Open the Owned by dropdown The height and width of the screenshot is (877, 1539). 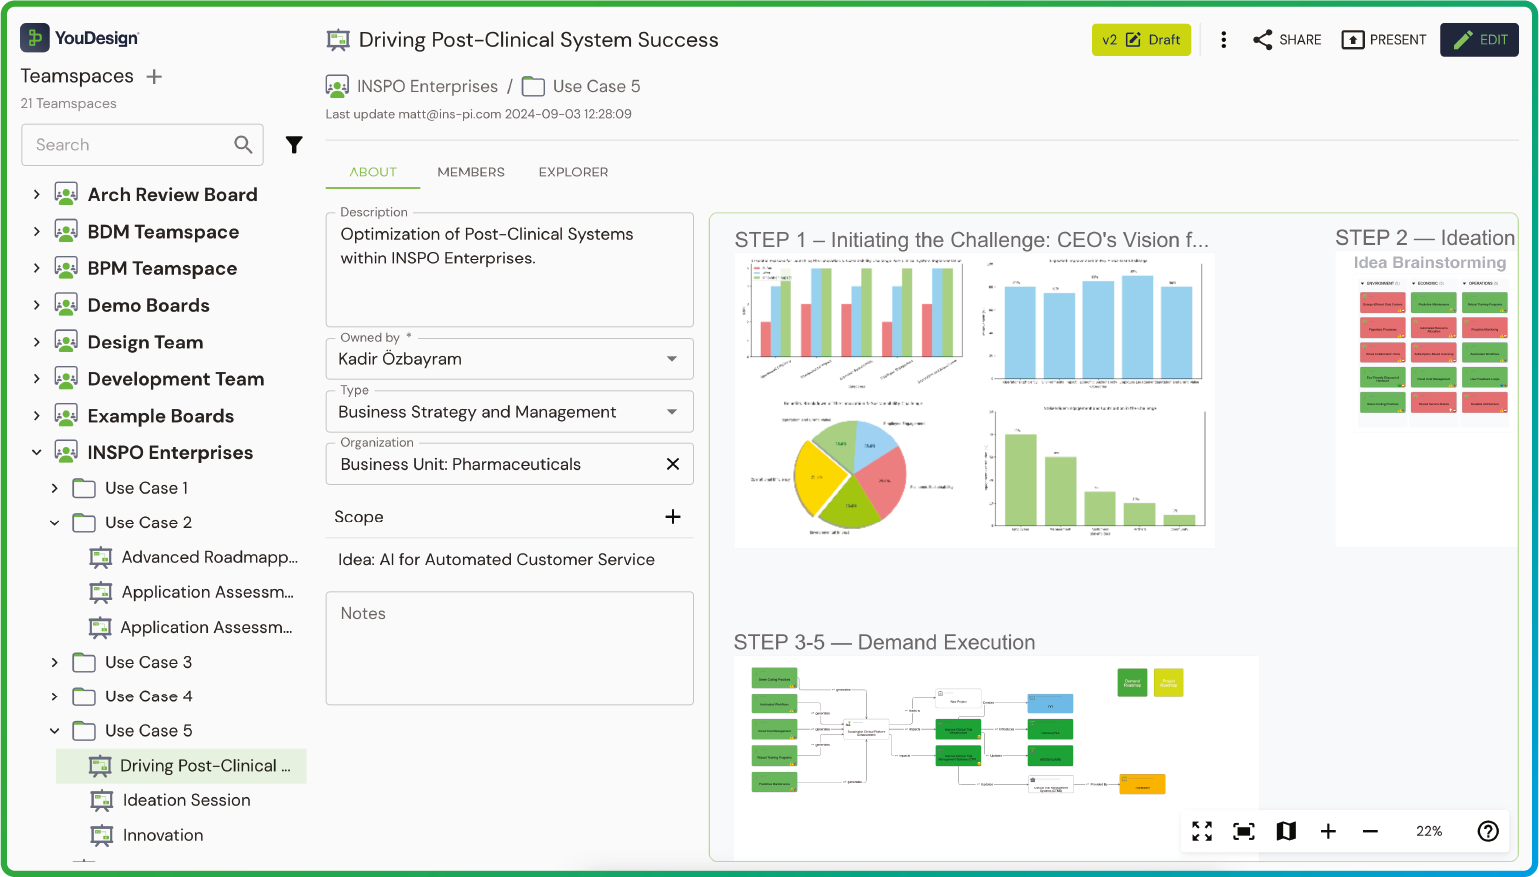(x=672, y=359)
